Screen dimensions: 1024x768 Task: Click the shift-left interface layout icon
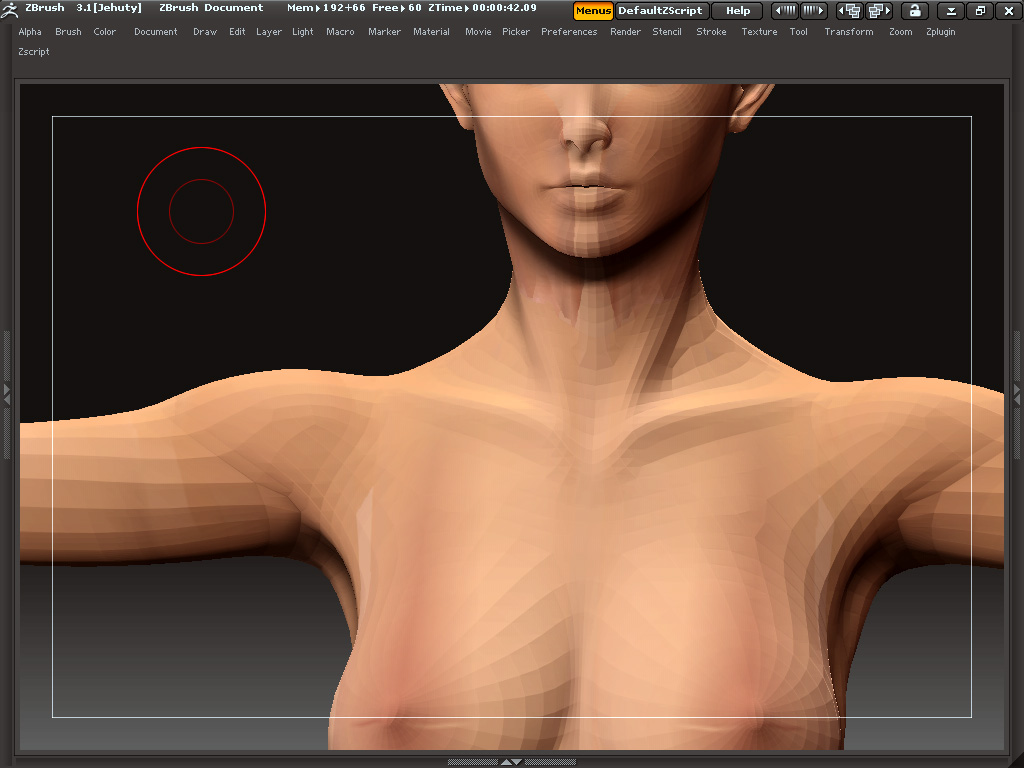(785, 11)
